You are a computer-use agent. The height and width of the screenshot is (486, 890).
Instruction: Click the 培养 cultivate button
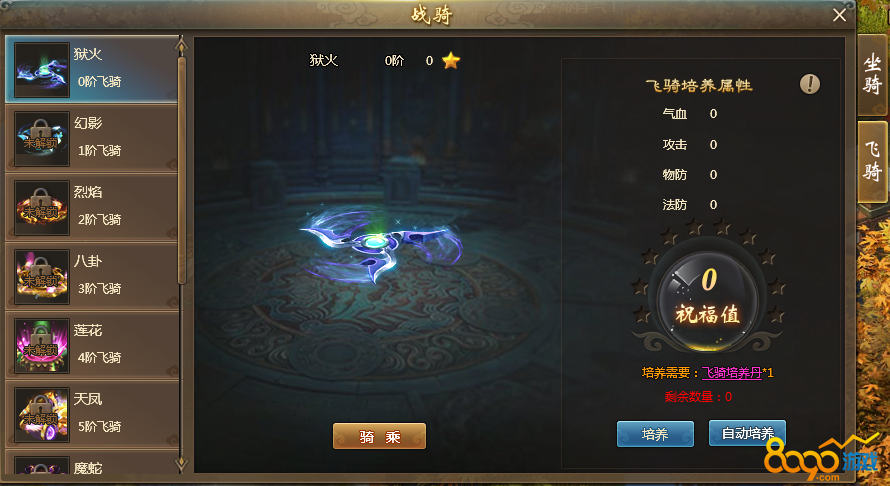point(655,434)
